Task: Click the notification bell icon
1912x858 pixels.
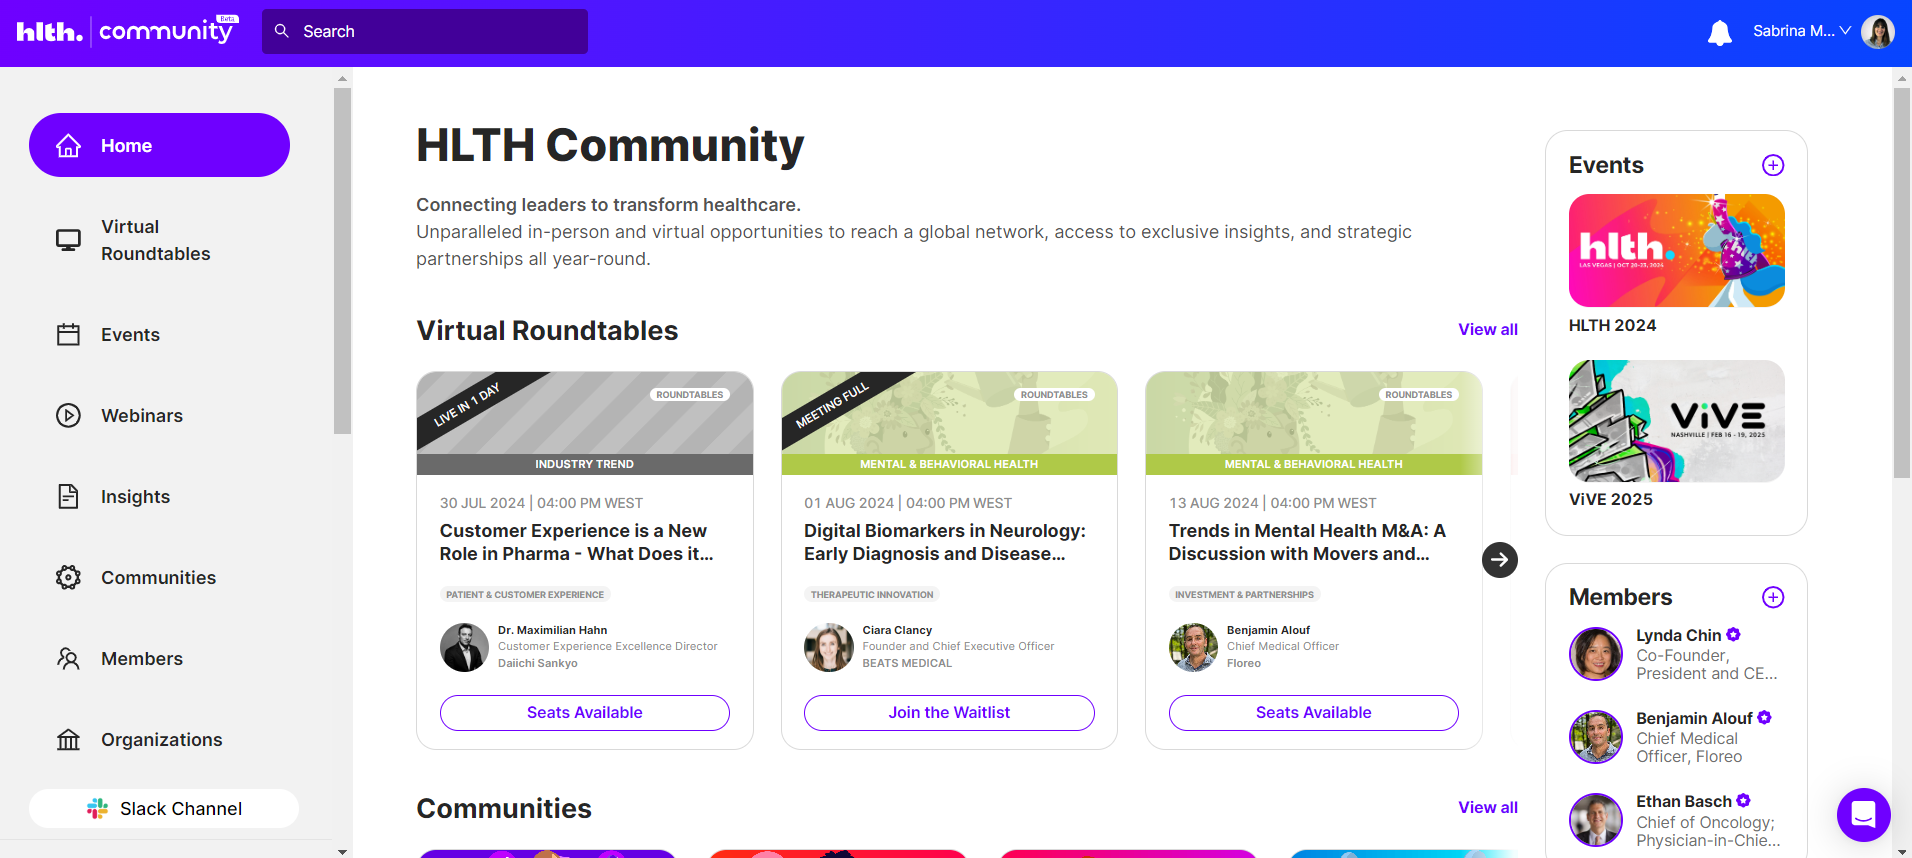Action: (x=1719, y=33)
